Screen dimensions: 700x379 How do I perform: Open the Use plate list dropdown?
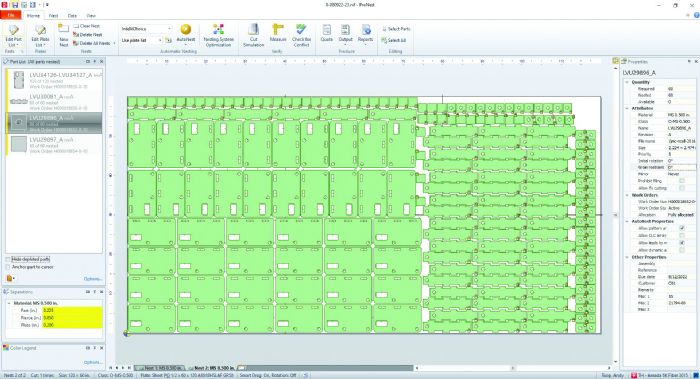(141, 40)
